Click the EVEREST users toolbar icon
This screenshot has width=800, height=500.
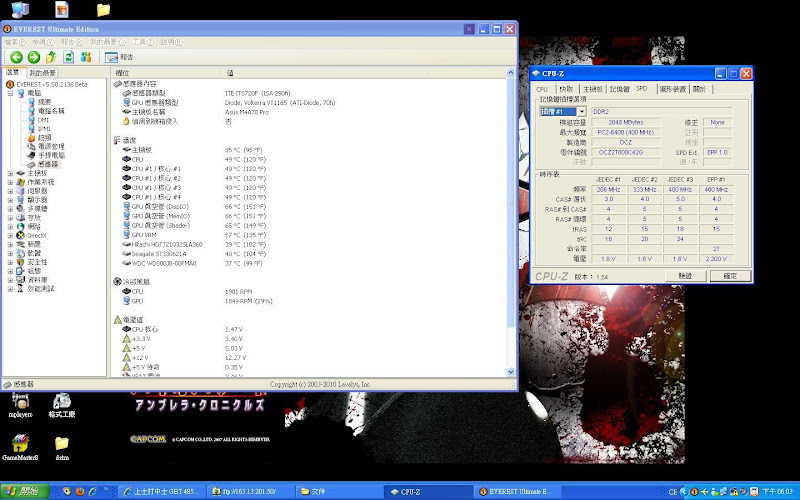tap(86, 57)
